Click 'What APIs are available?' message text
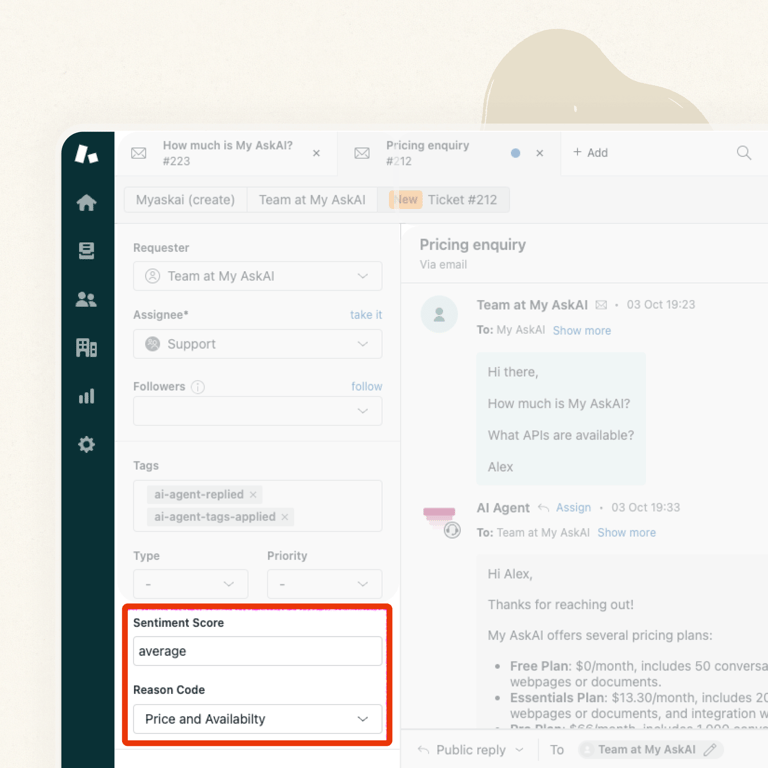The width and height of the screenshot is (768, 768). 561,435
